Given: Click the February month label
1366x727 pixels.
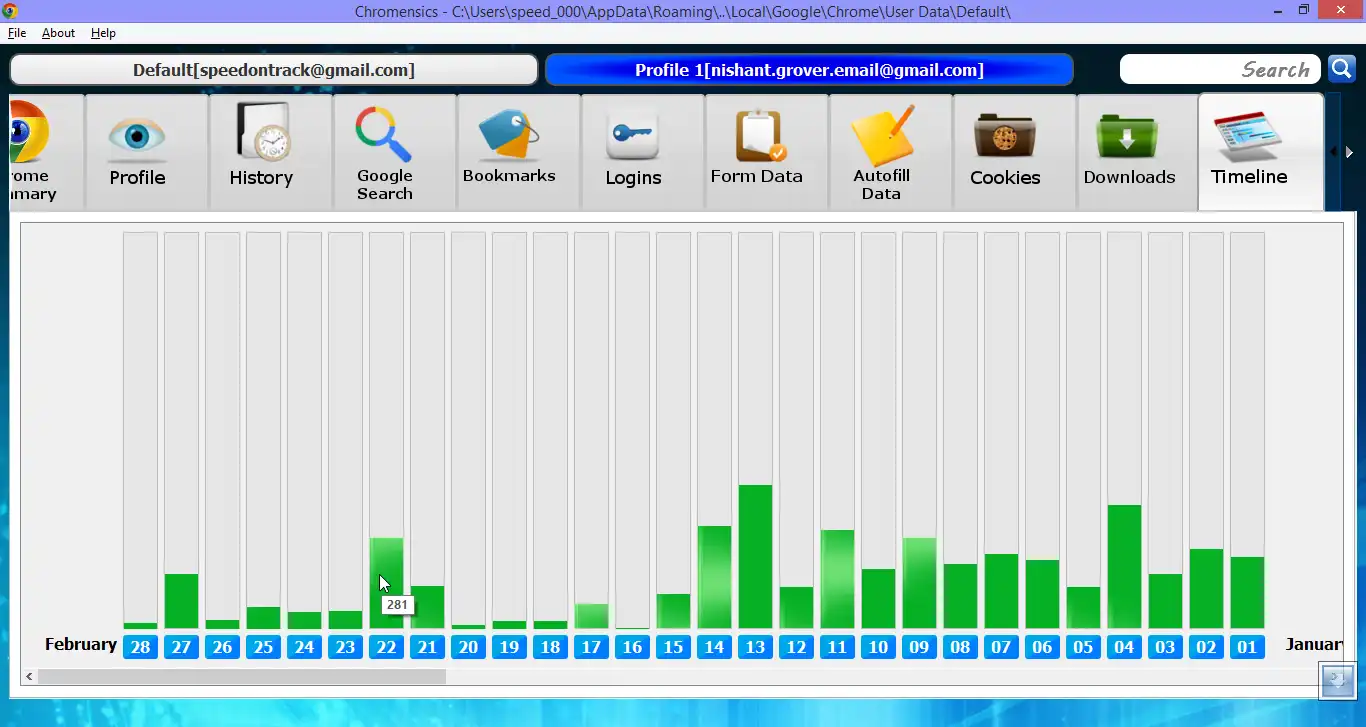Looking at the screenshot, I should click(81, 645).
